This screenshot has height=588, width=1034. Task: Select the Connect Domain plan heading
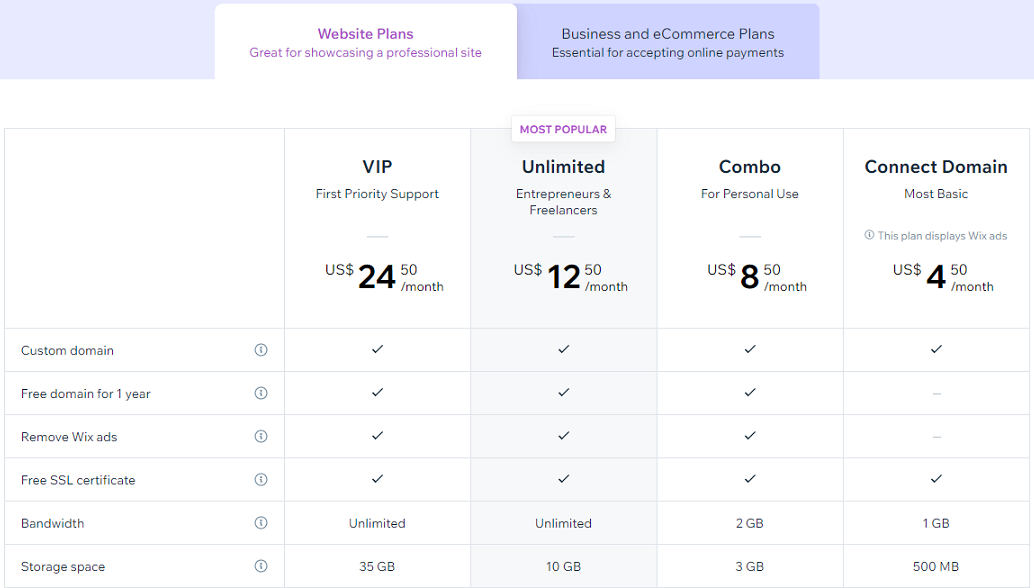click(936, 167)
